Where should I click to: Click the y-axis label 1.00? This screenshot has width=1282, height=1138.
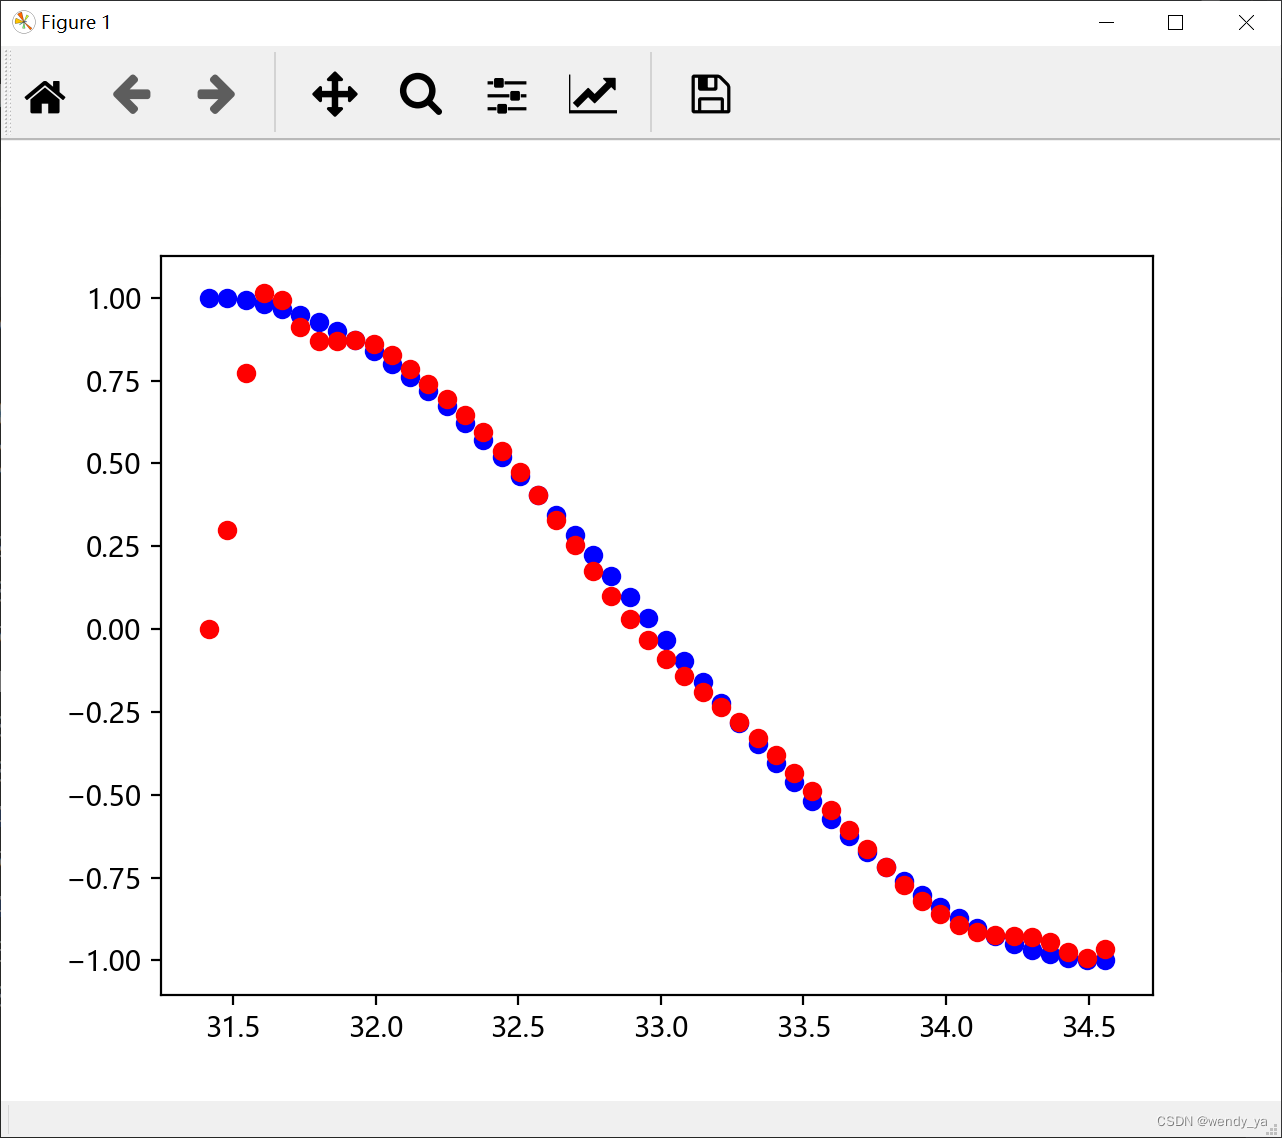[114, 298]
